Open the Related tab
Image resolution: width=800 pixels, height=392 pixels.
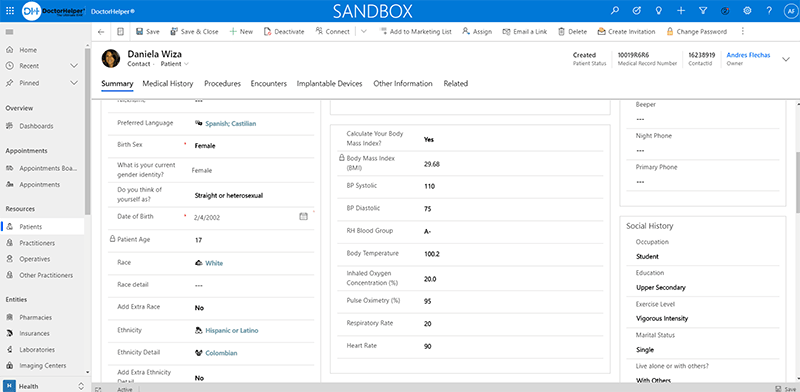point(456,84)
